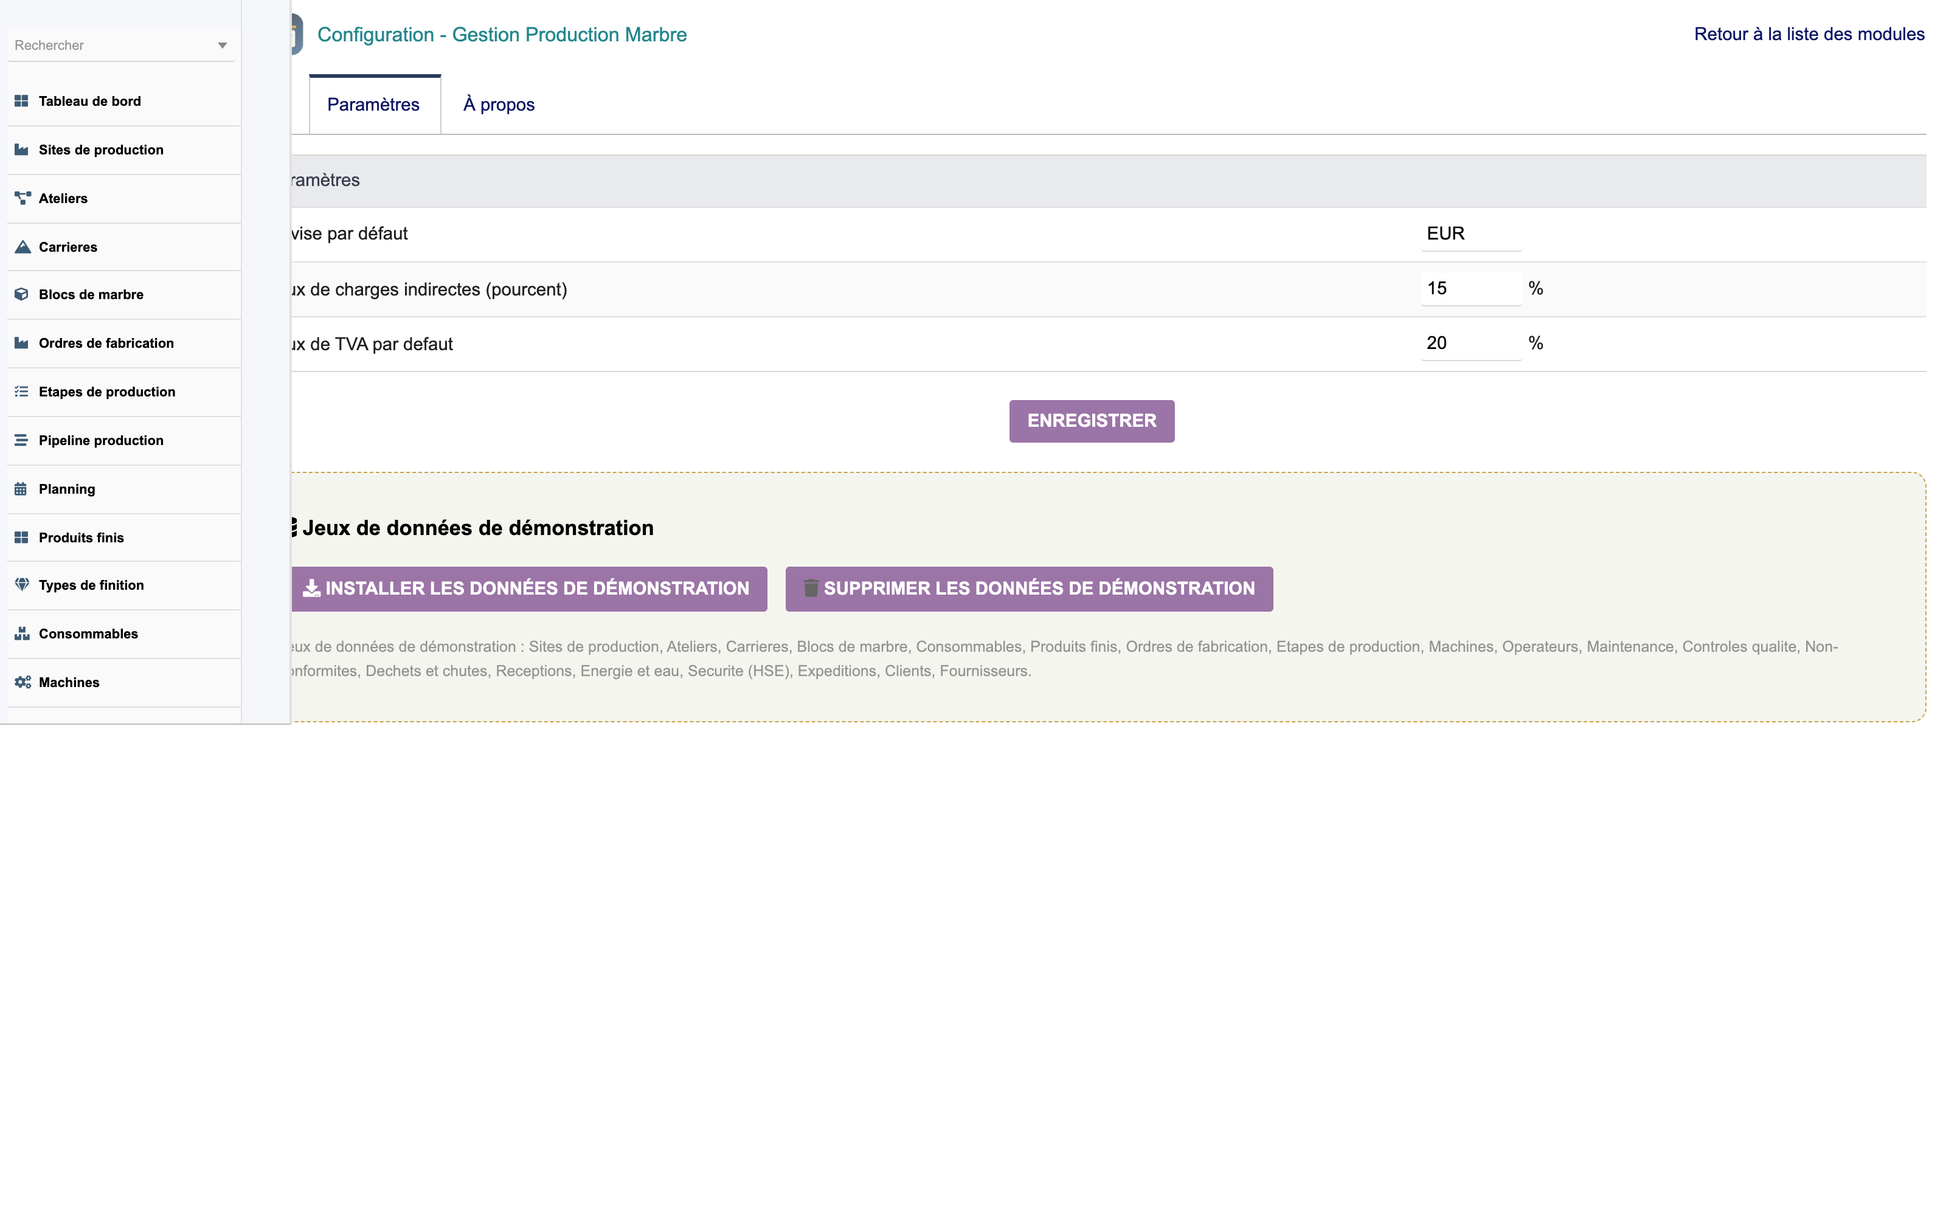Click the Machines gears icon
The image size is (1946, 1216).
22,682
